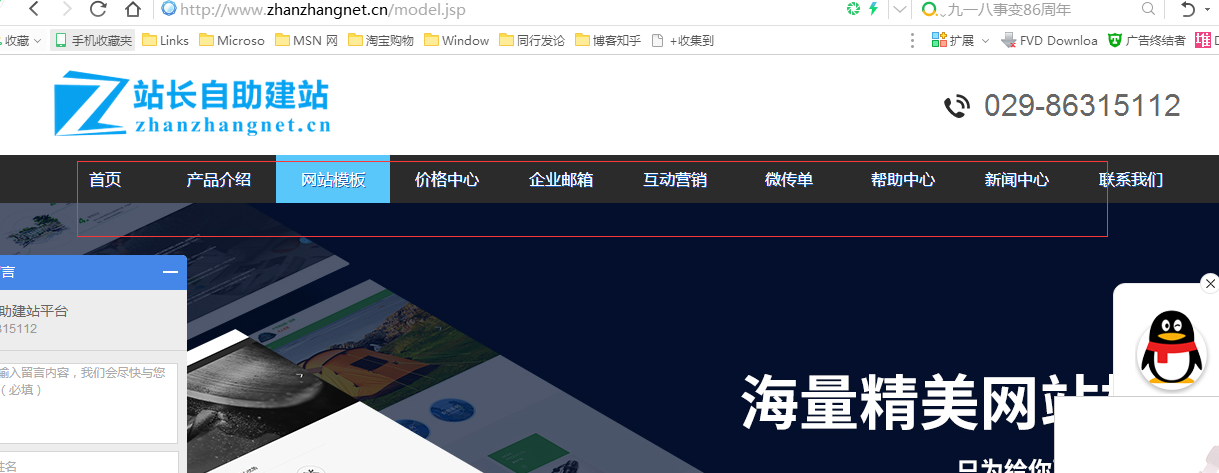Open the 同行发论 bookmark folder
This screenshot has height=473, width=1219.
click(x=531, y=41)
